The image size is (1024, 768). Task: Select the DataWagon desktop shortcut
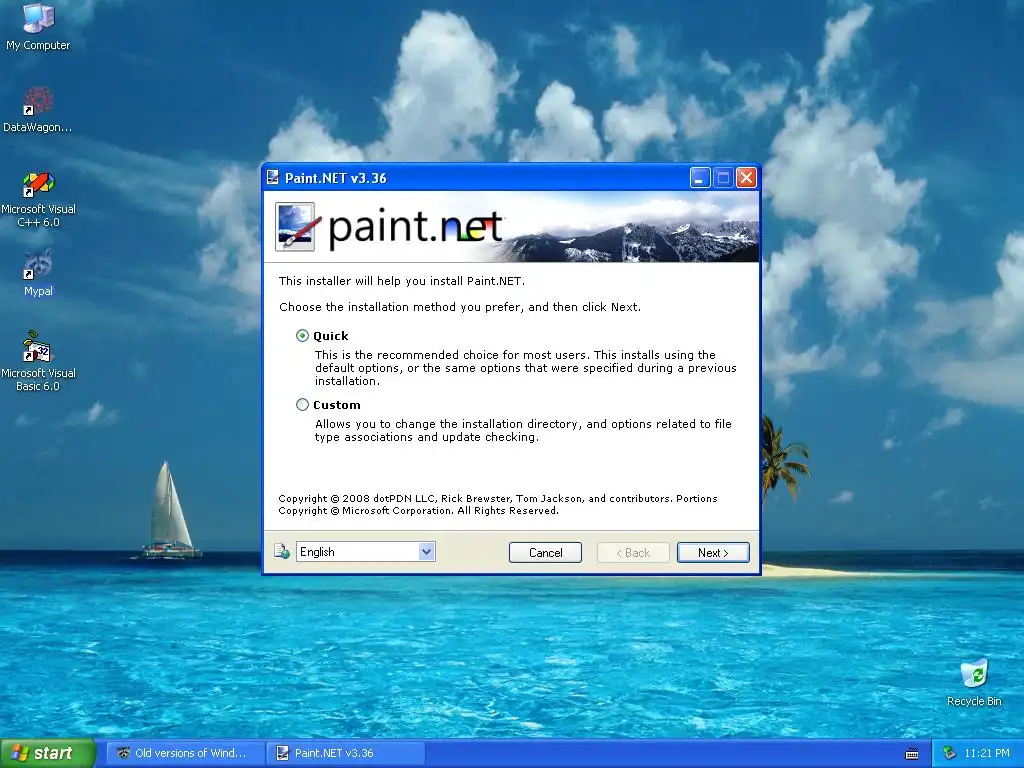coord(37,109)
